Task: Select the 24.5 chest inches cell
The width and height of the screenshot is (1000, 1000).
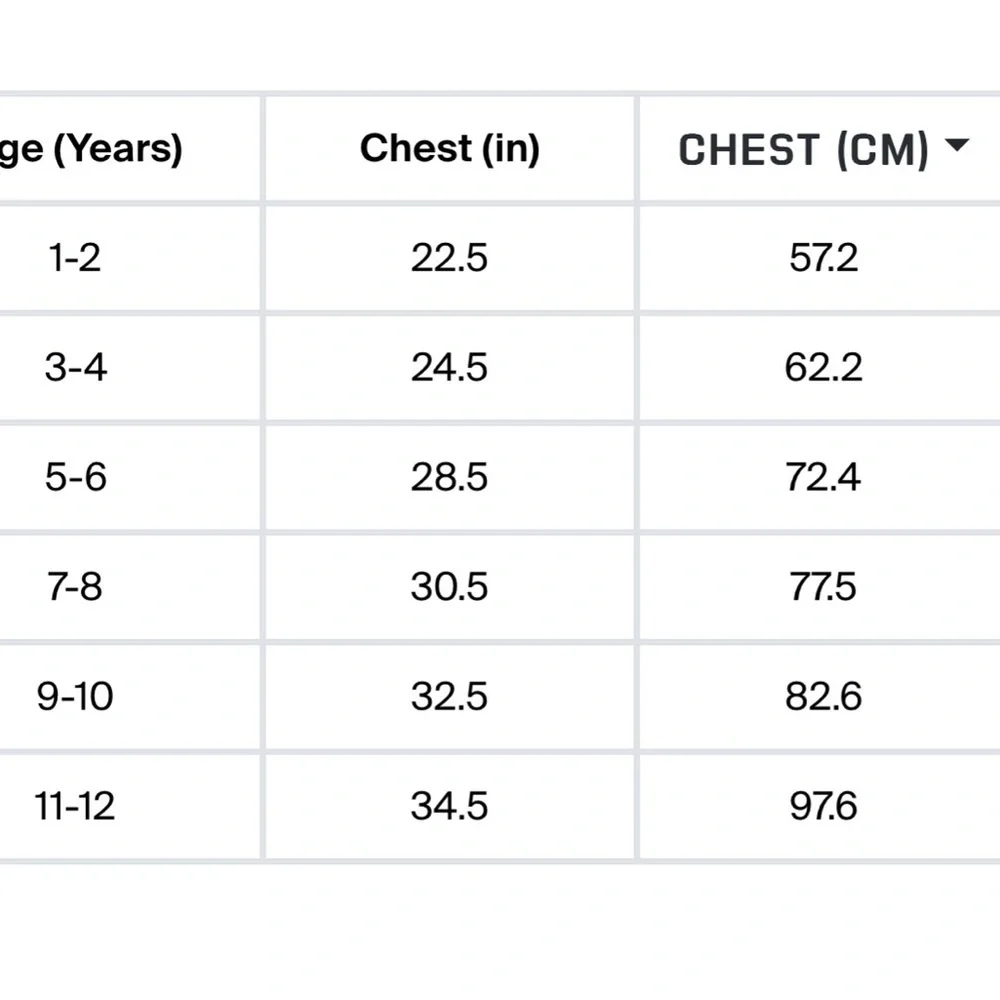Action: (450, 368)
